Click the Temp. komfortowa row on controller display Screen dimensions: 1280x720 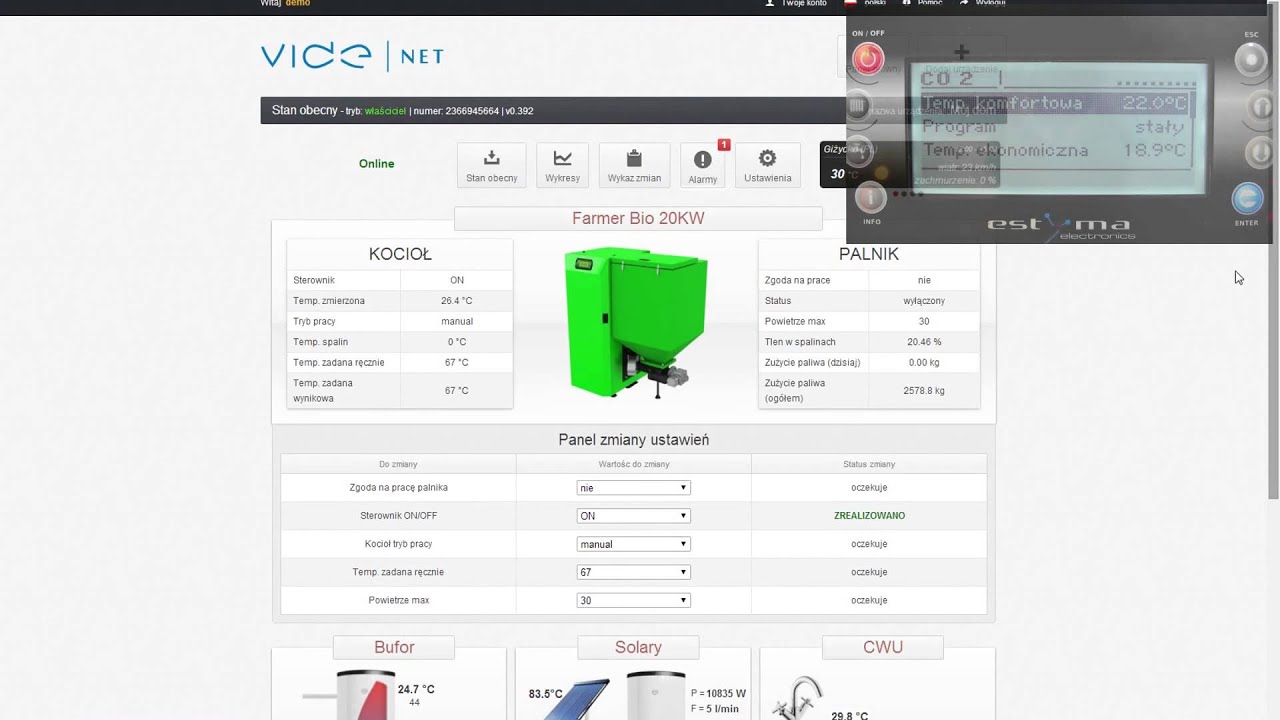click(x=1054, y=103)
